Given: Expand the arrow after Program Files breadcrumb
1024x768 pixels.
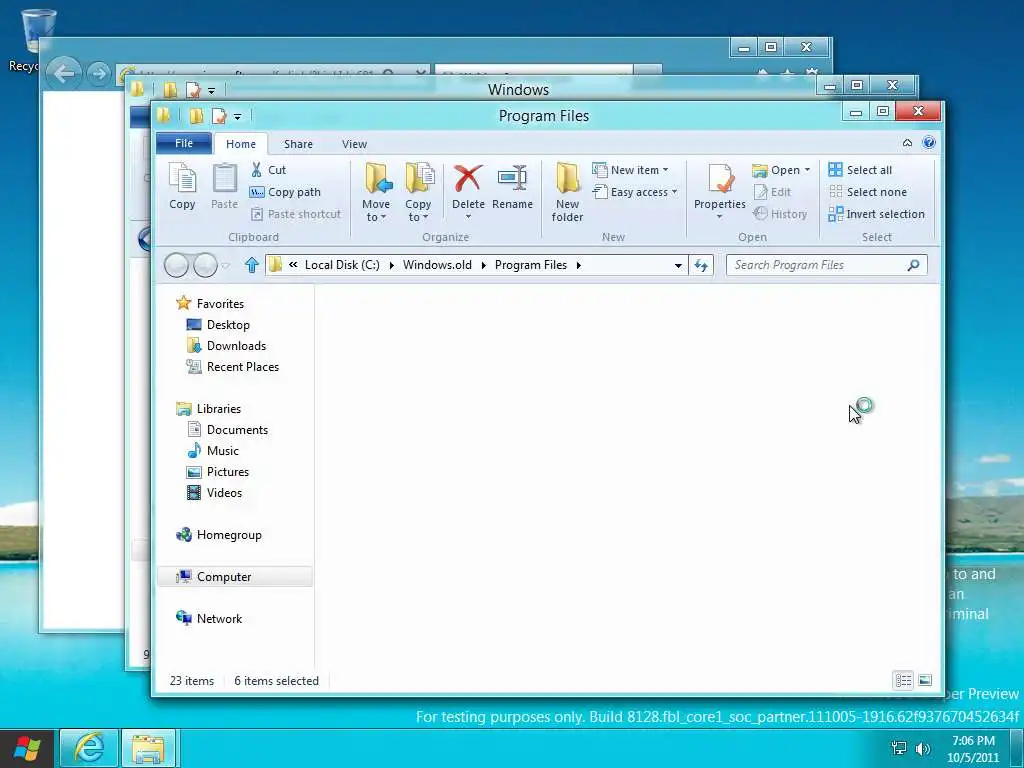Looking at the screenshot, I should [x=579, y=265].
